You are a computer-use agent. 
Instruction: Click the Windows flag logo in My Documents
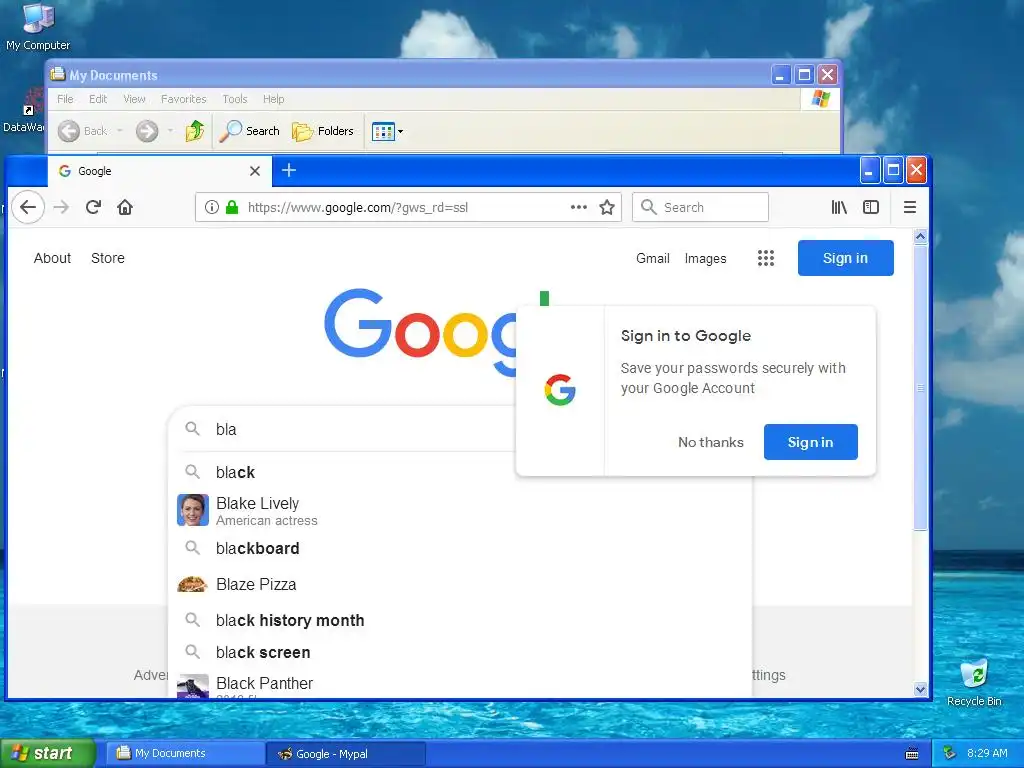820,99
